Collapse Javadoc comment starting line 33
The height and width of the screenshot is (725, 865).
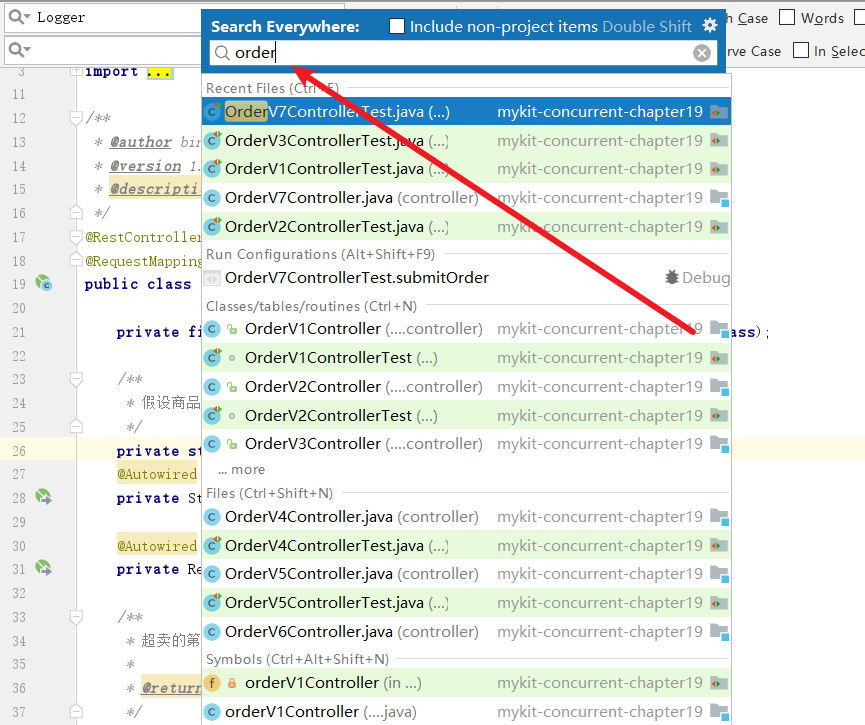pyautogui.click(x=76, y=617)
